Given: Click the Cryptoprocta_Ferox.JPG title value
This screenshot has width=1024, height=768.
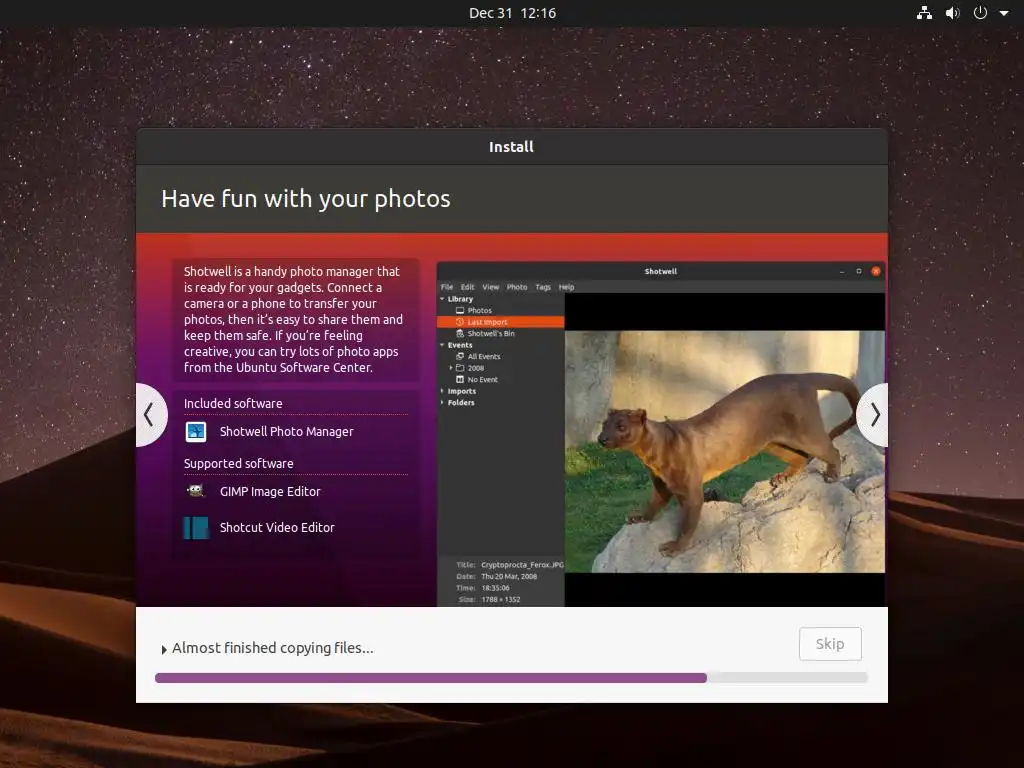Looking at the screenshot, I should [522, 565].
